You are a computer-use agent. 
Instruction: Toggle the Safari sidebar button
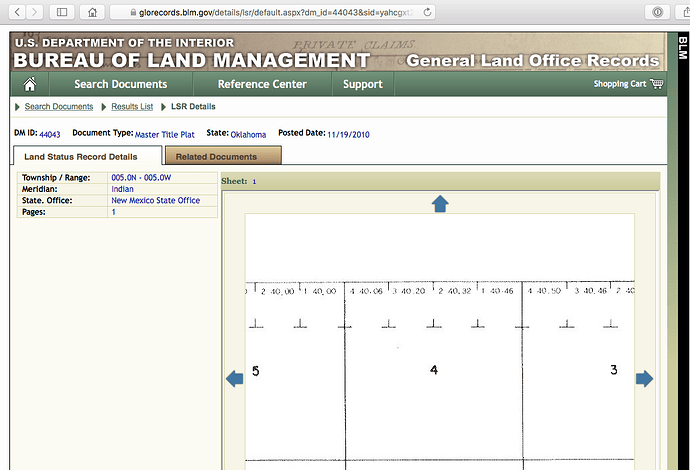(62, 12)
